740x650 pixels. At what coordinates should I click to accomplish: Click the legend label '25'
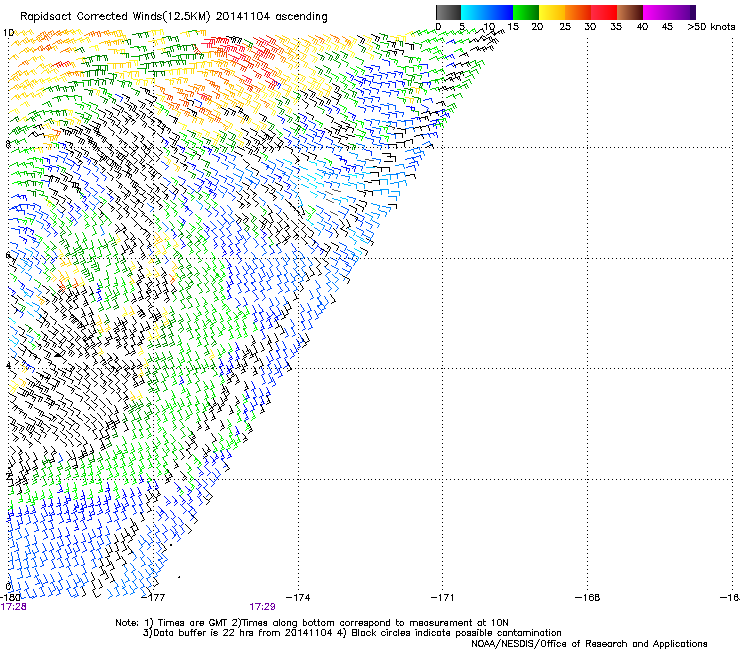tap(565, 27)
